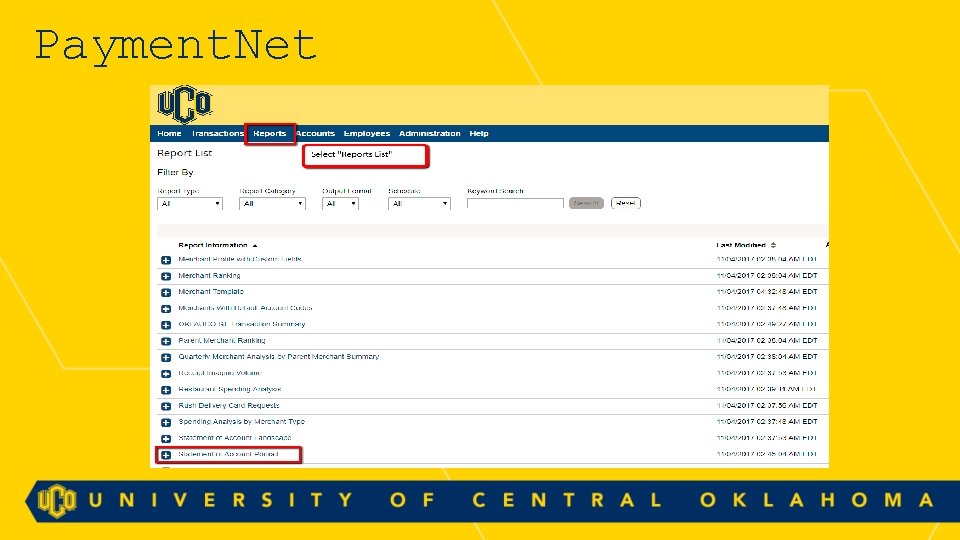Open the Output Format dropdown
This screenshot has height=540, width=960.
[x=340, y=204]
